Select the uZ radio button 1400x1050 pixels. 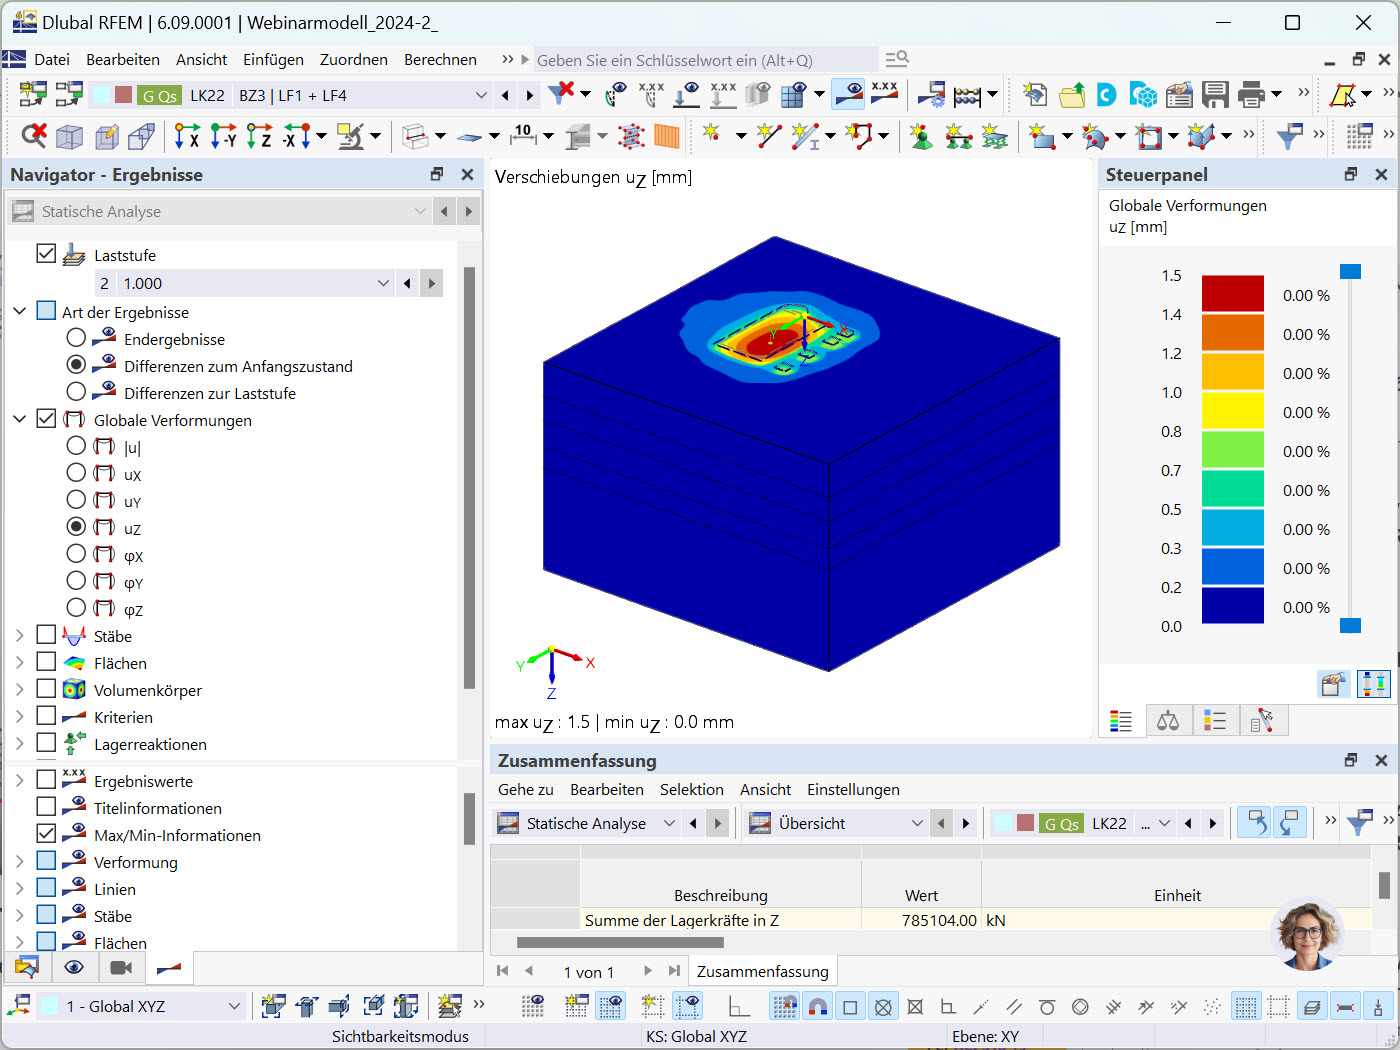(x=76, y=527)
